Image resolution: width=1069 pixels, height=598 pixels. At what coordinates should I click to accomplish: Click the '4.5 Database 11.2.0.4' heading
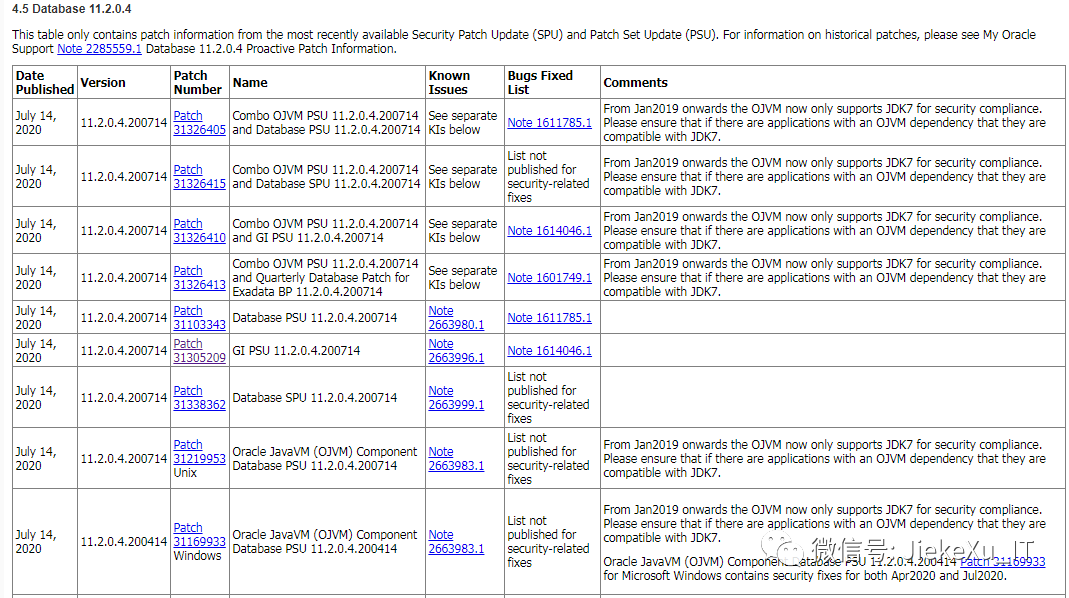[72, 9]
